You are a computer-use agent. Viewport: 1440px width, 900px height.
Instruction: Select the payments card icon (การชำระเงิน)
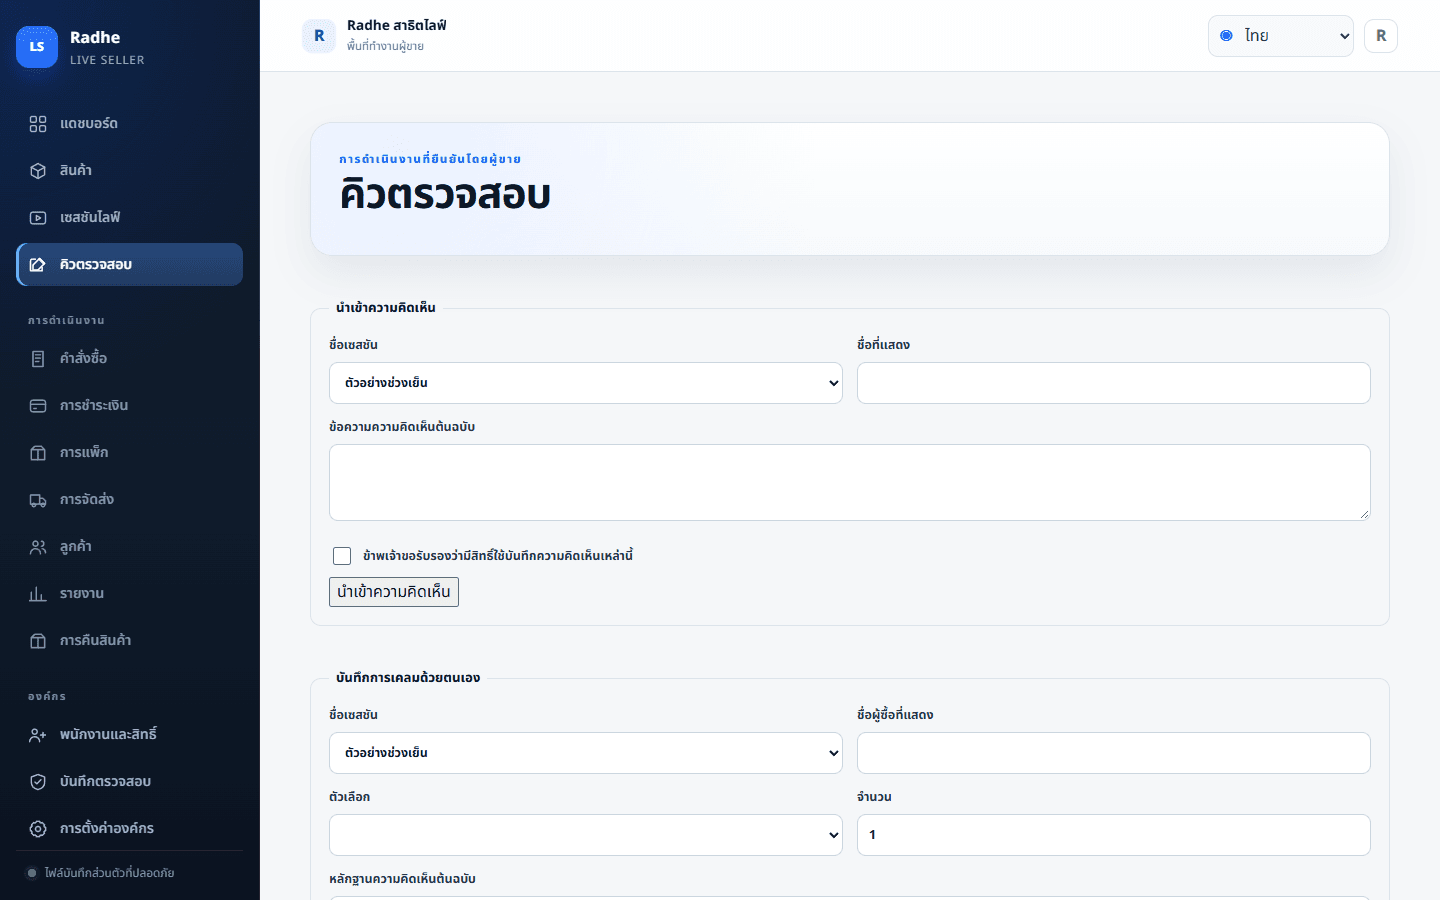38,406
